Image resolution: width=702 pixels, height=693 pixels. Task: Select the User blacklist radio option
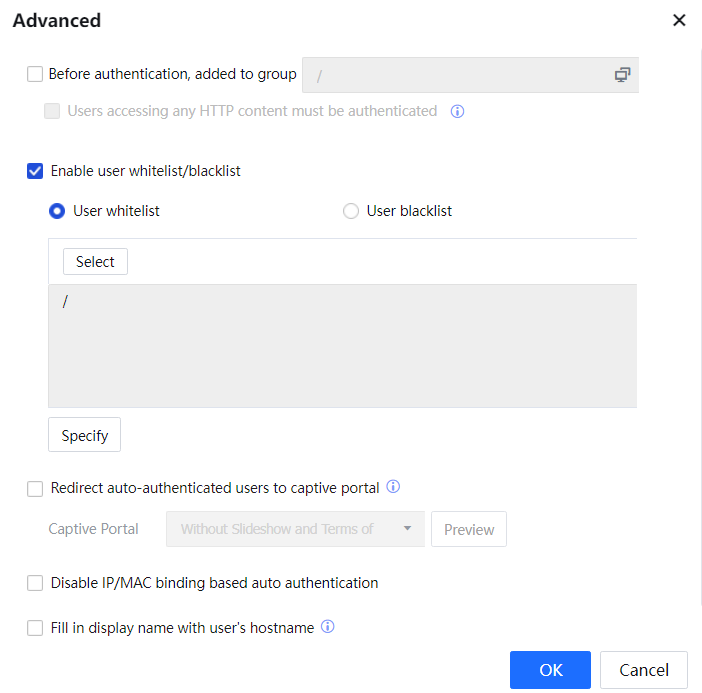351,211
